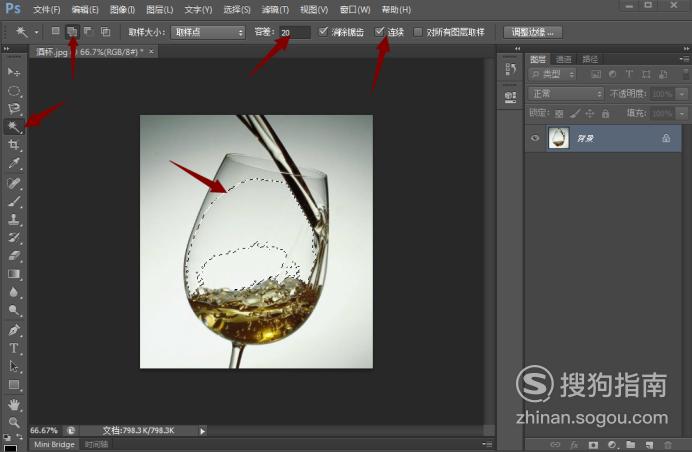Image resolution: width=692 pixels, height=452 pixels.
Task: Select the Zoom tool
Action: pyautogui.click(x=14, y=422)
